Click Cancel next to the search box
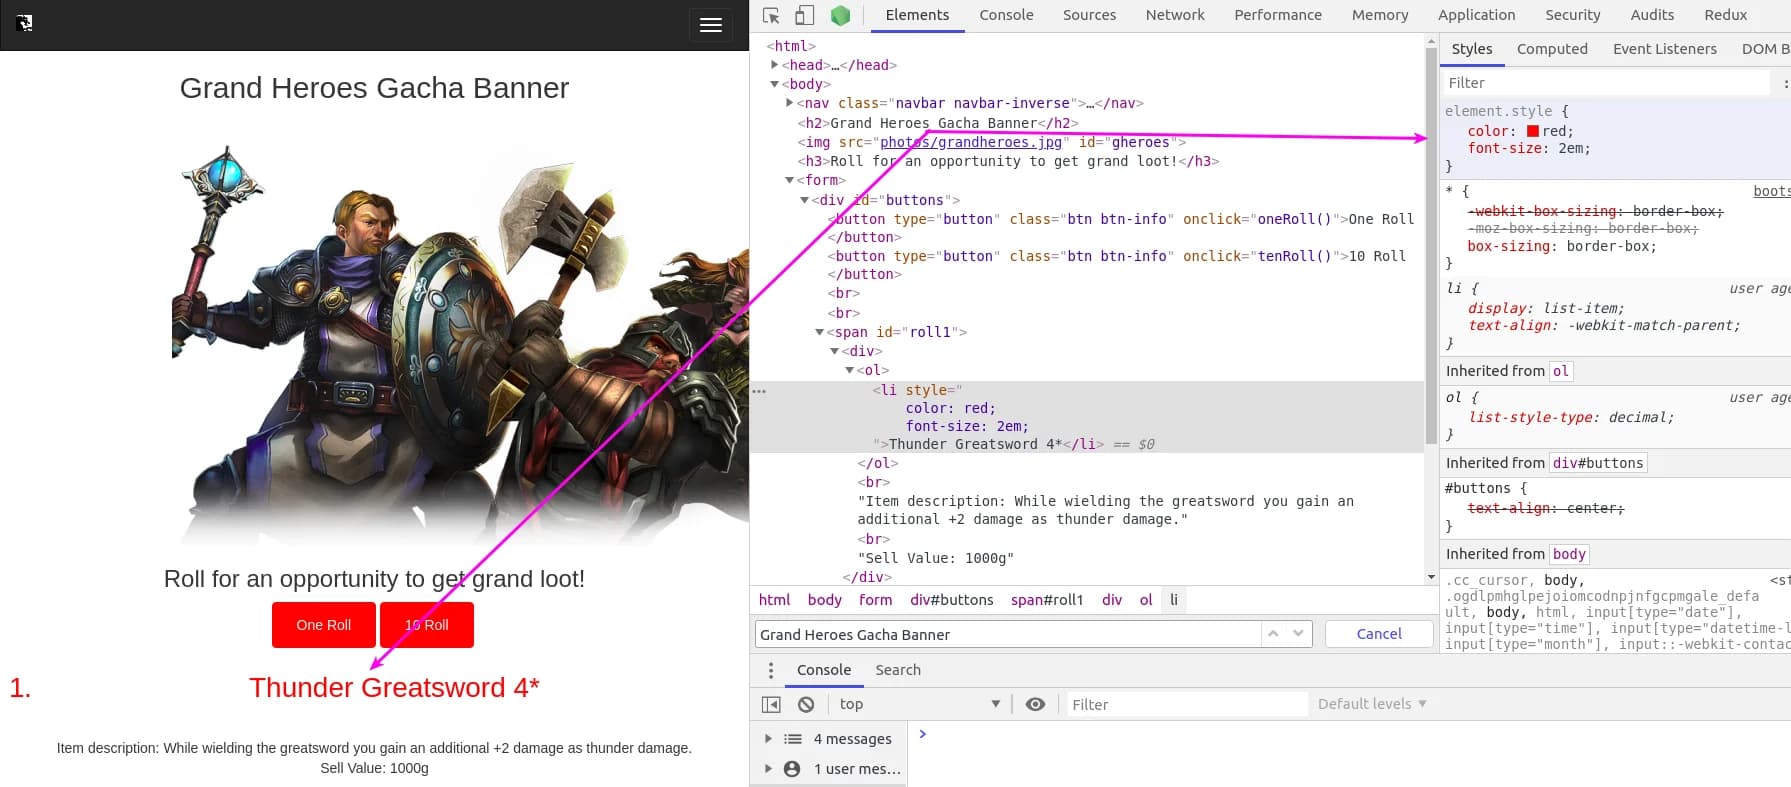This screenshot has height=787, width=1791. [x=1378, y=634]
